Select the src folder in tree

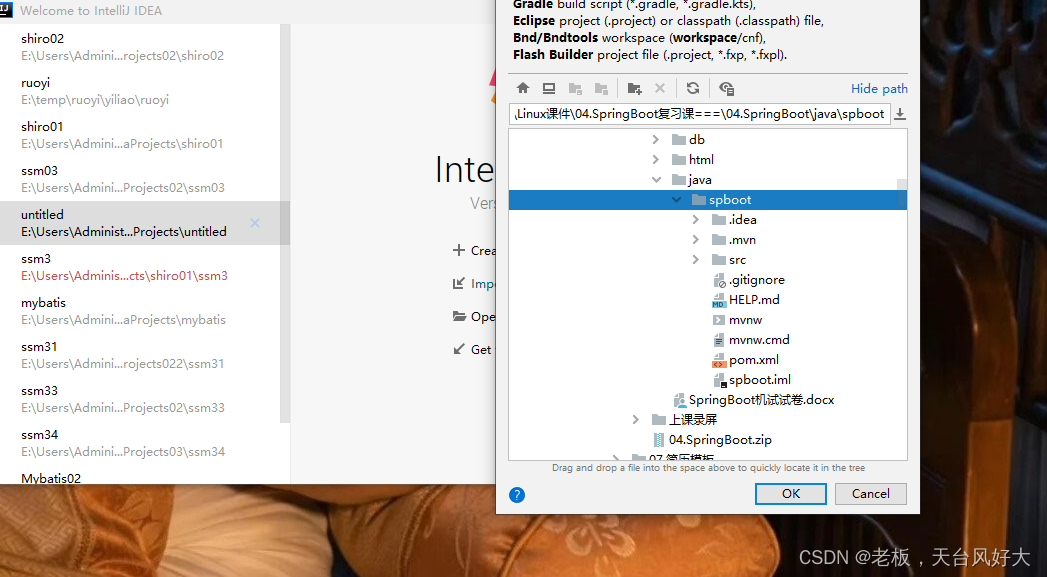[x=737, y=260]
